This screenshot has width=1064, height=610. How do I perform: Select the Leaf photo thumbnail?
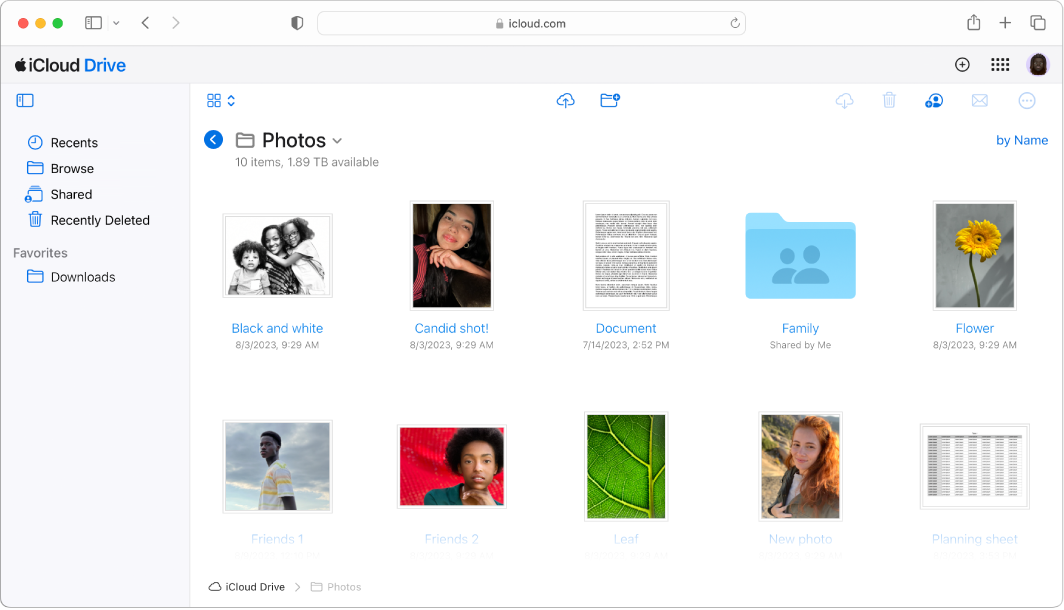626,466
